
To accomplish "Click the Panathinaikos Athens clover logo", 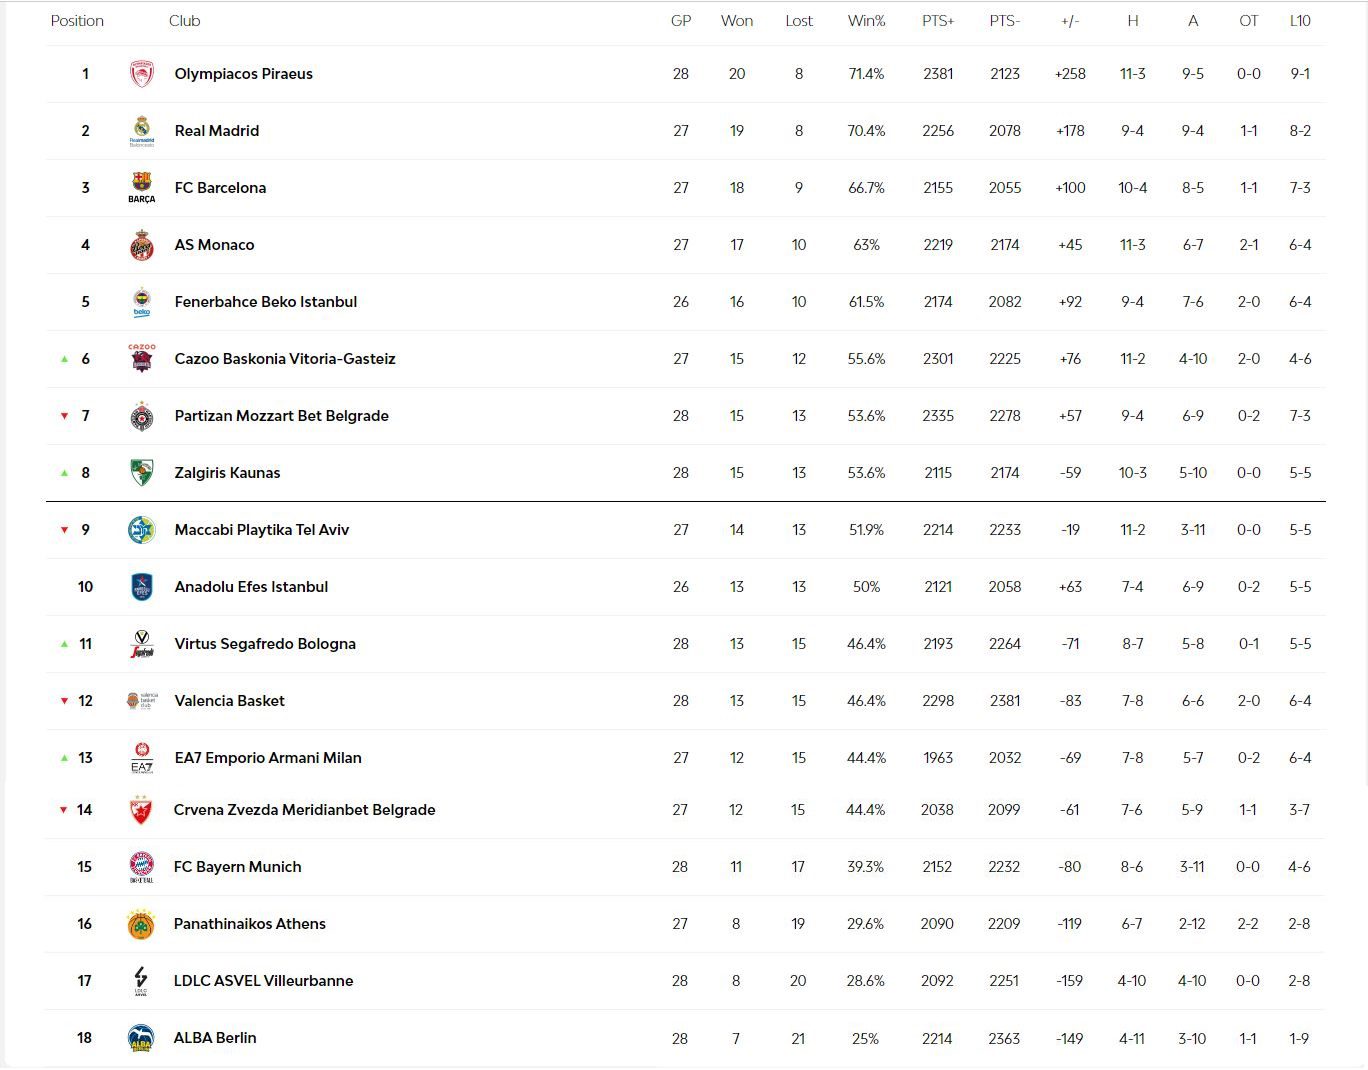I will tap(141, 925).
